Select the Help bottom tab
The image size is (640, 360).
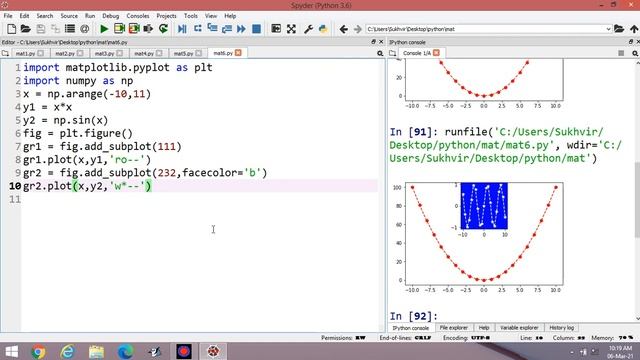coord(484,328)
